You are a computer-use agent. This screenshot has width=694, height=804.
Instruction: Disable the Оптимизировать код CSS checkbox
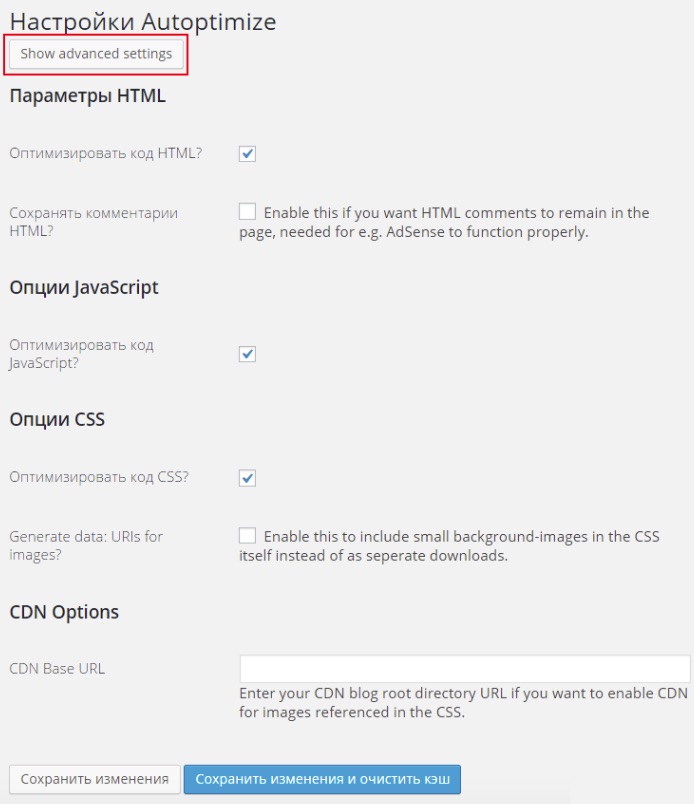[x=248, y=478]
